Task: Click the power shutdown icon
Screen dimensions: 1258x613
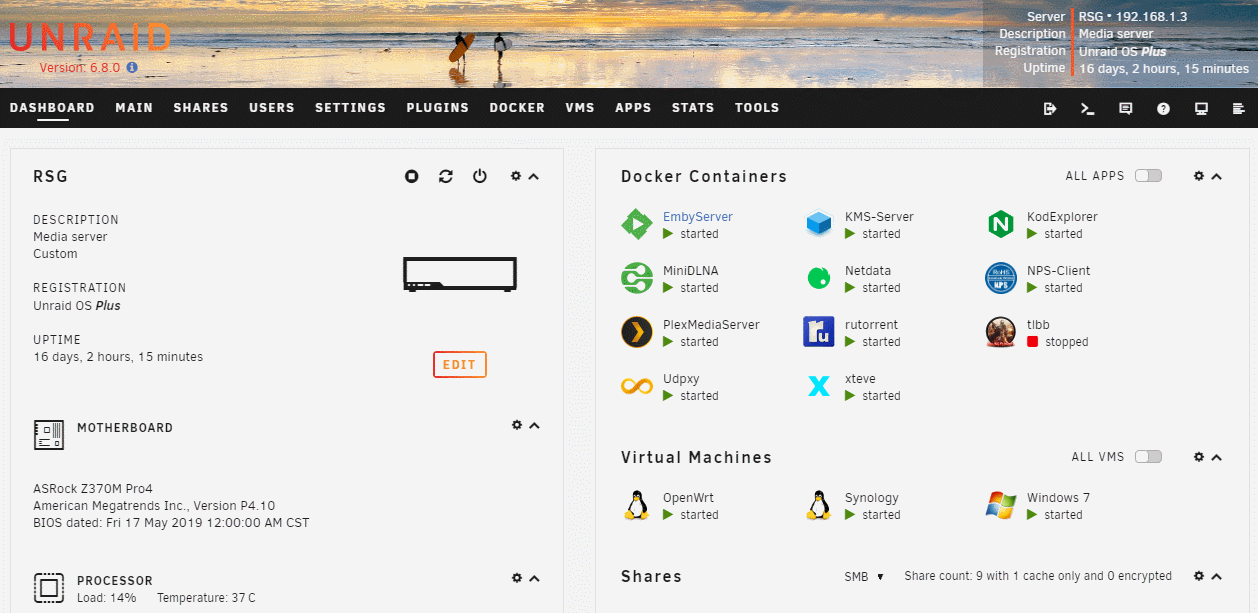Action: tap(480, 176)
